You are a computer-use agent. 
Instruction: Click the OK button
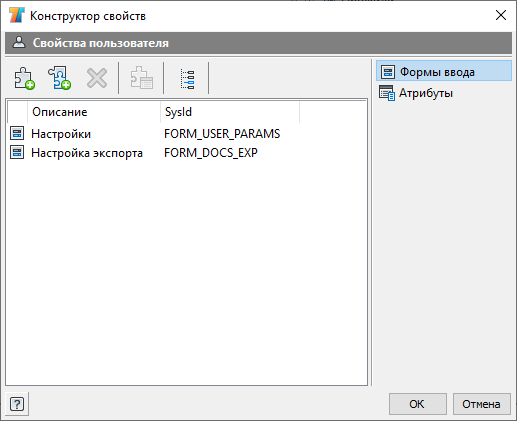[418, 404]
